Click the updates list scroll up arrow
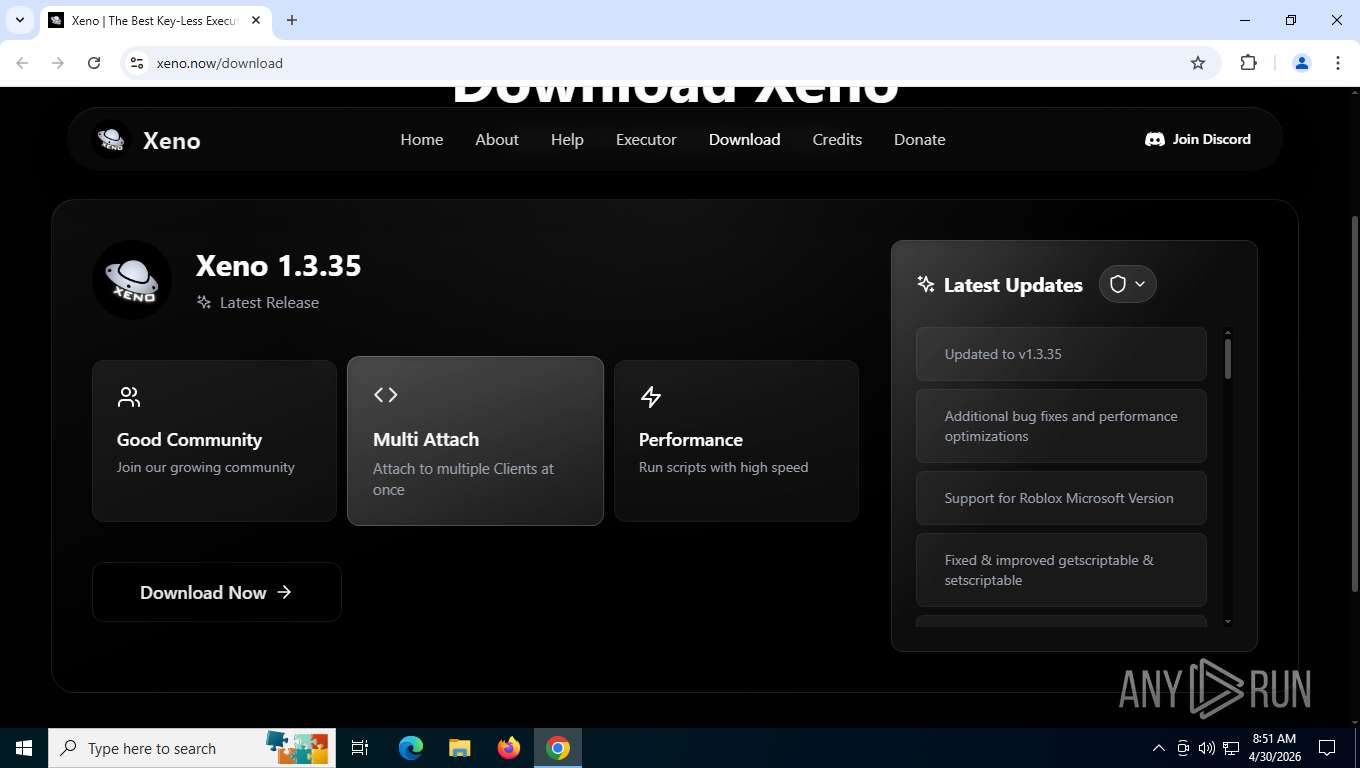 point(1228,333)
